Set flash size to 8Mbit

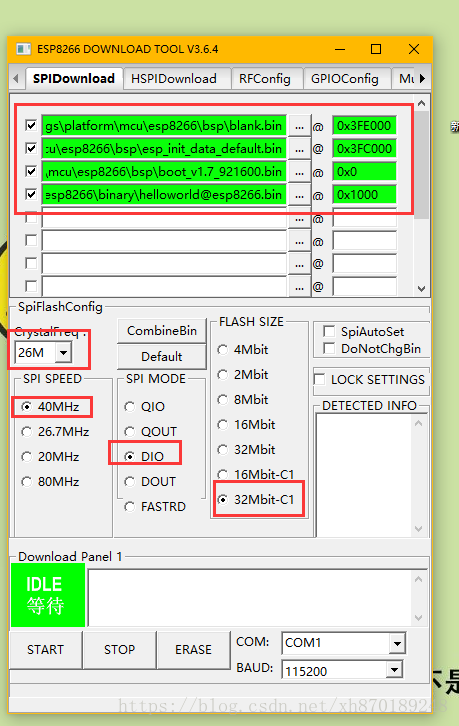(x=223, y=400)
